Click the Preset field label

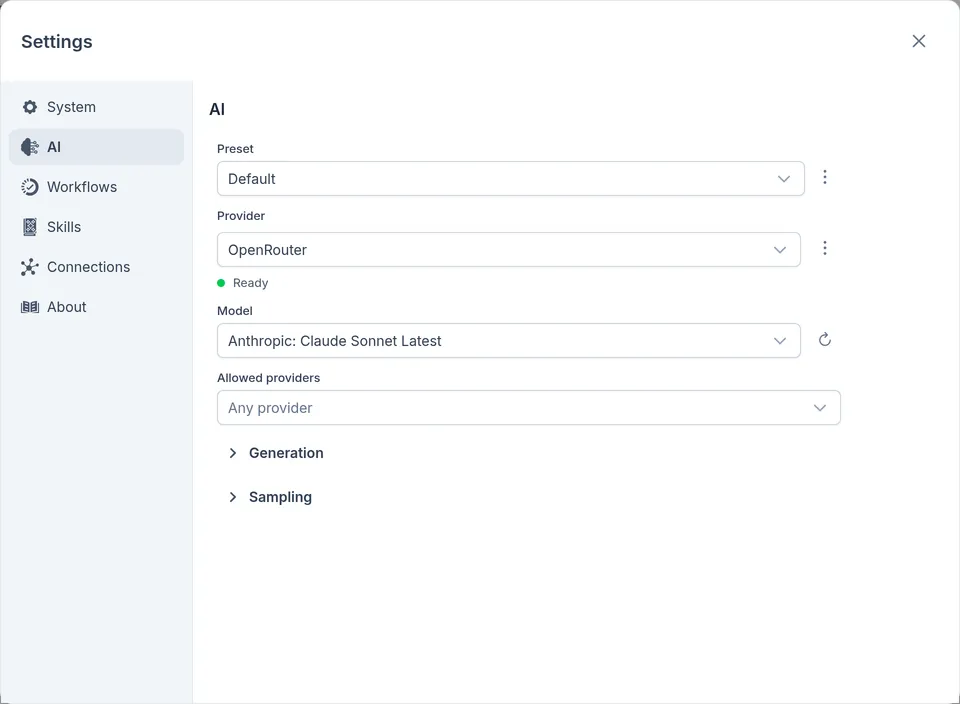pos(235,149)
